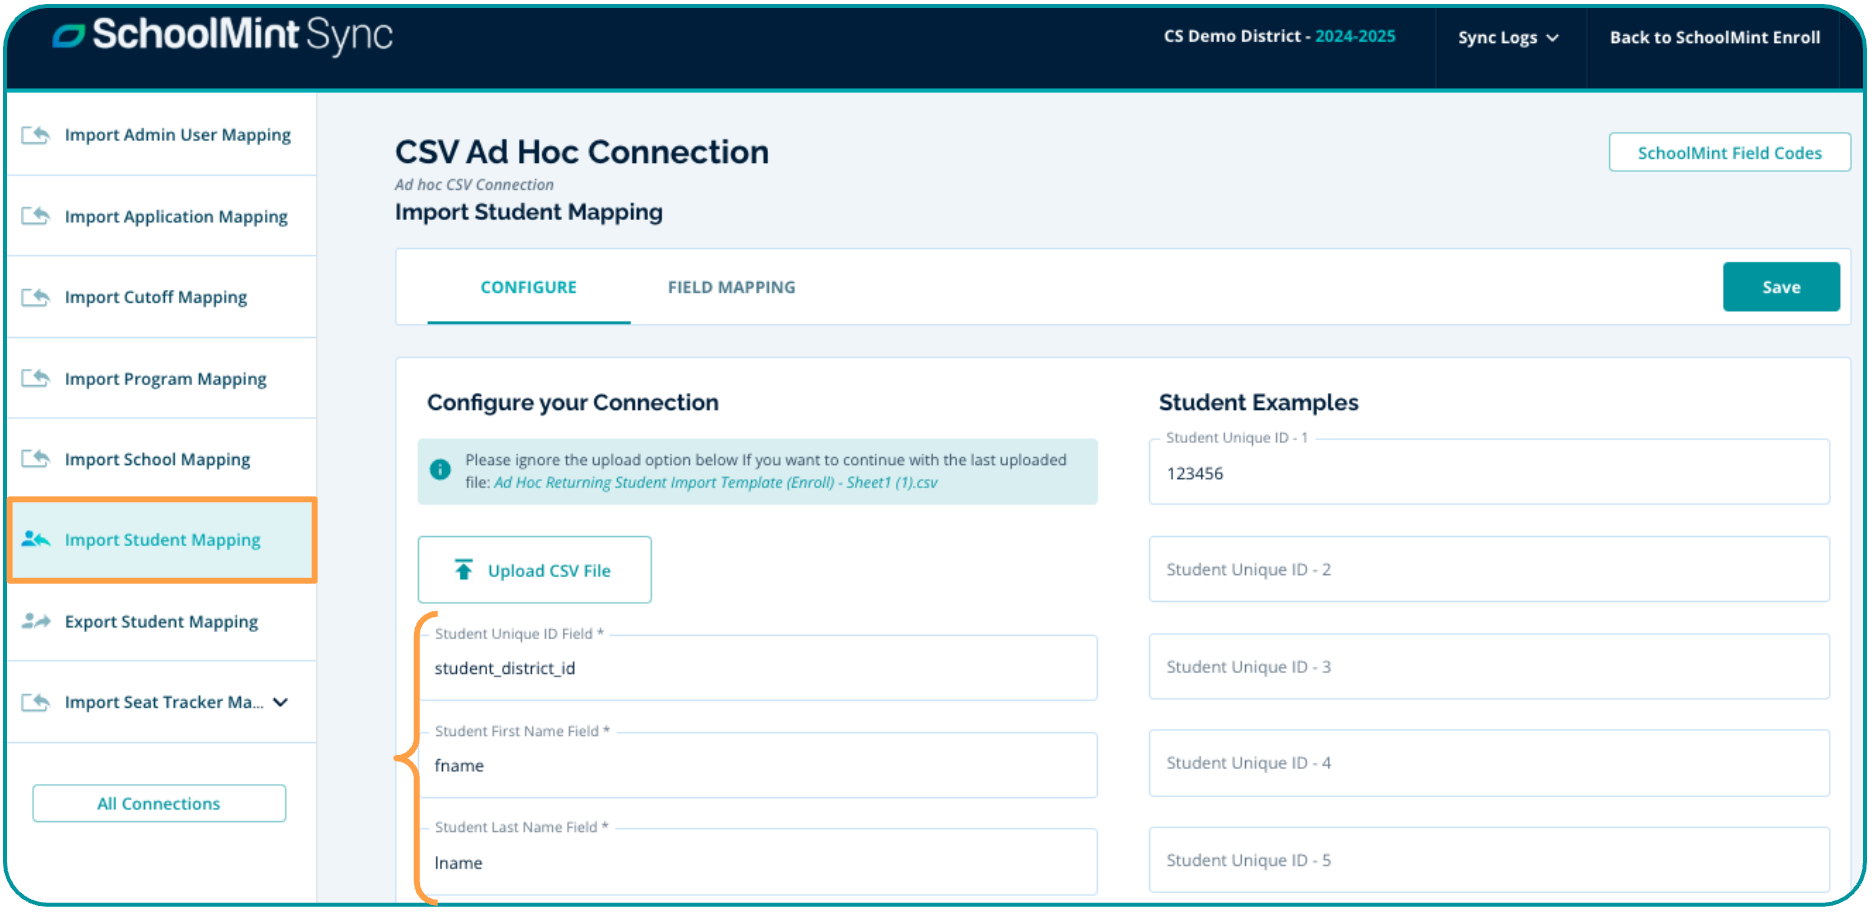
Task: Click the Import Application Mapping sidebar icon
Action: [36, 216]
